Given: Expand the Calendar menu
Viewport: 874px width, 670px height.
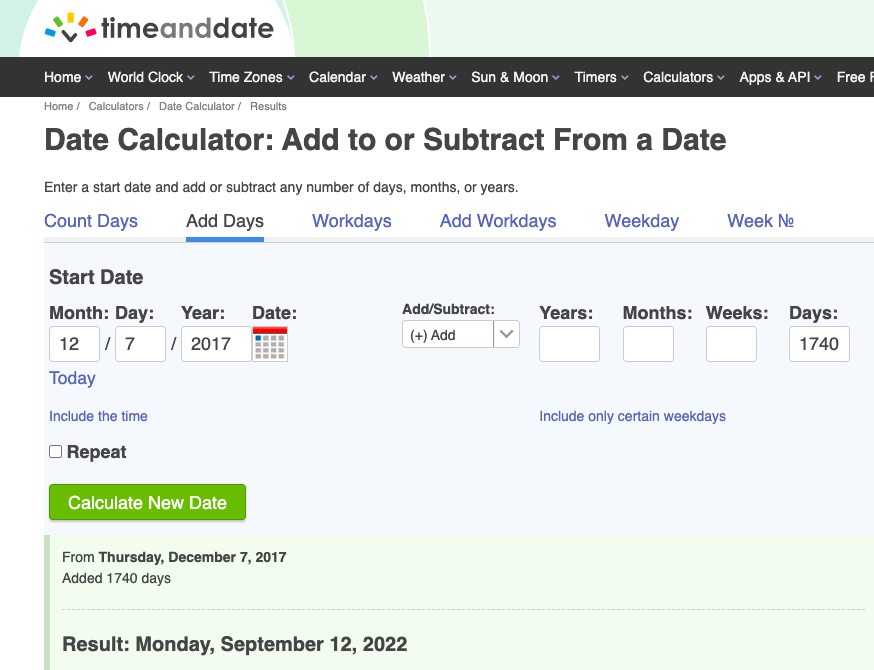Looking at the screenshot, I should pyautogui.click(x=343, y=77).
